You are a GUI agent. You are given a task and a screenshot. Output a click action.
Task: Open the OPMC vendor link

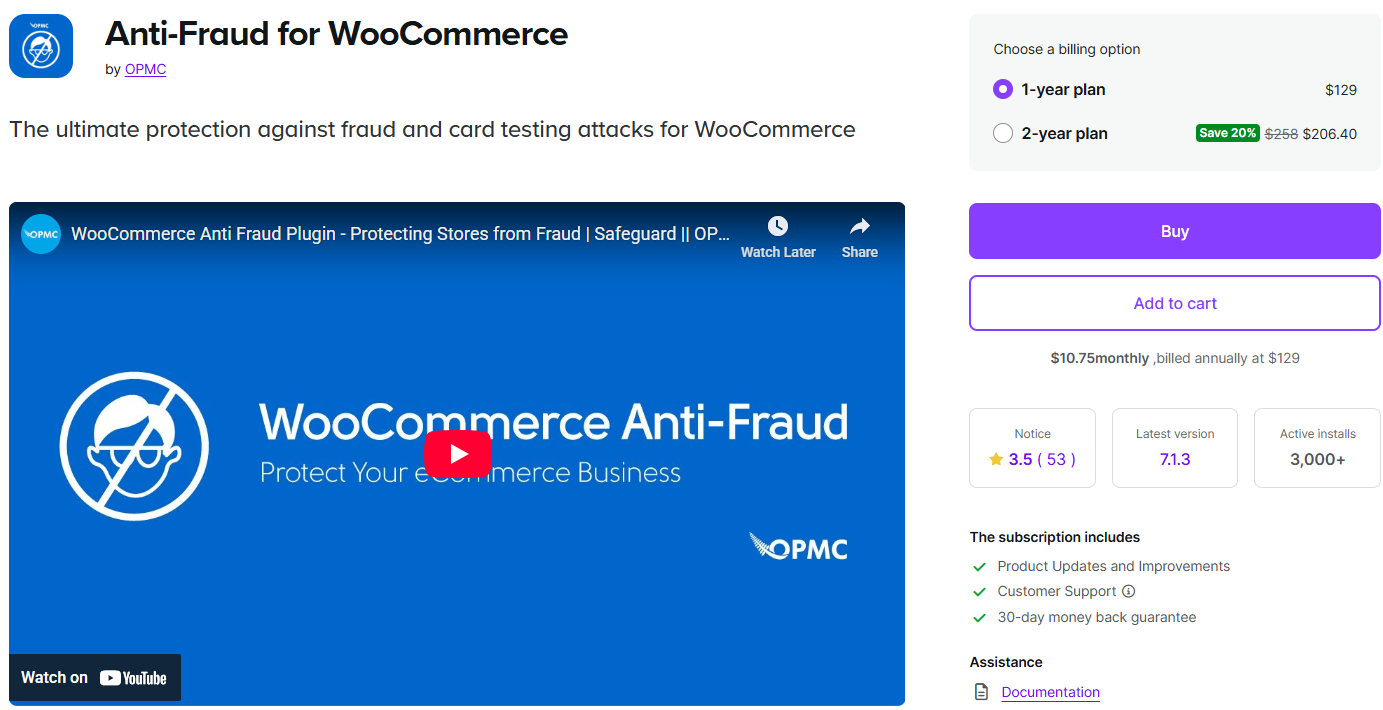tap(145, 69)
